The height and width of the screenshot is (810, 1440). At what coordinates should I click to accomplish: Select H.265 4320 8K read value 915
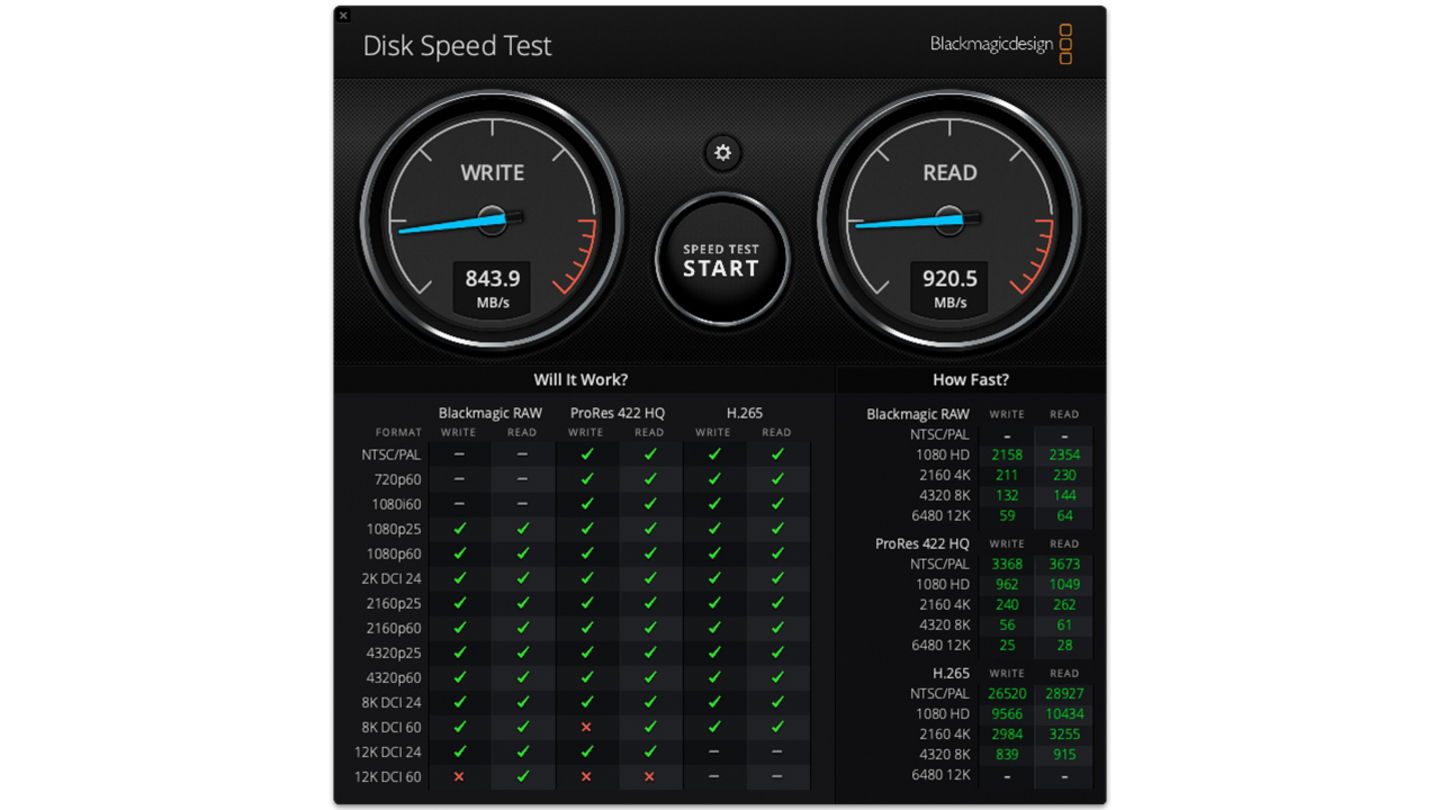pos(1064,755)
